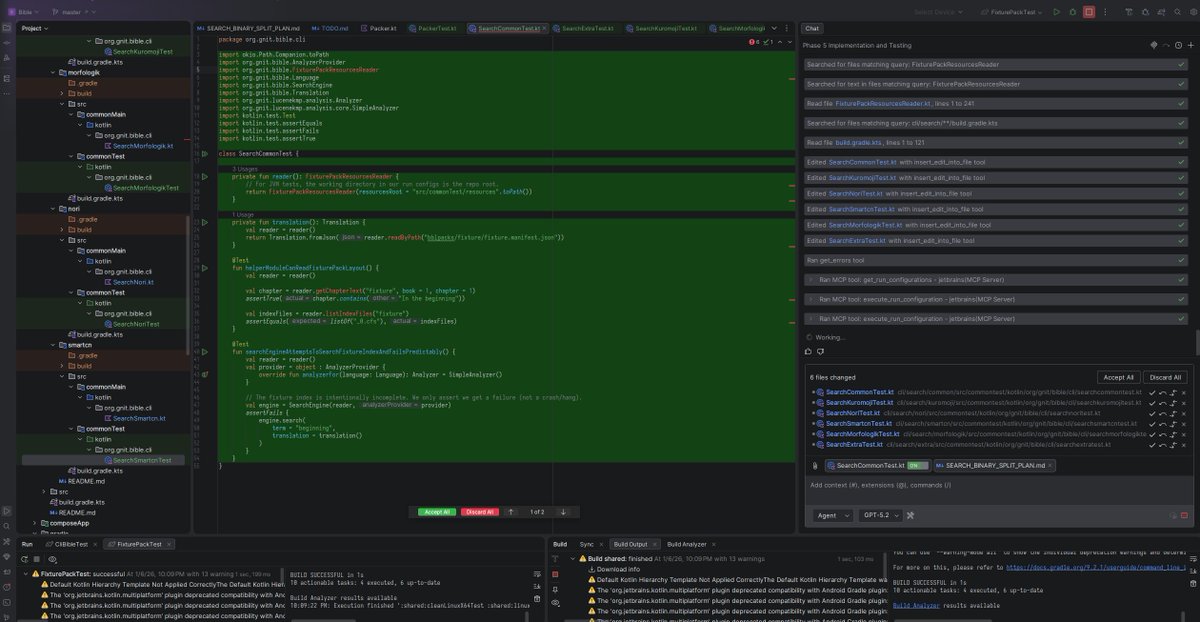Open SearchMorfologikTest.kt in changed files list
The width and height of the screenshot is (1200, 622).
862,434
